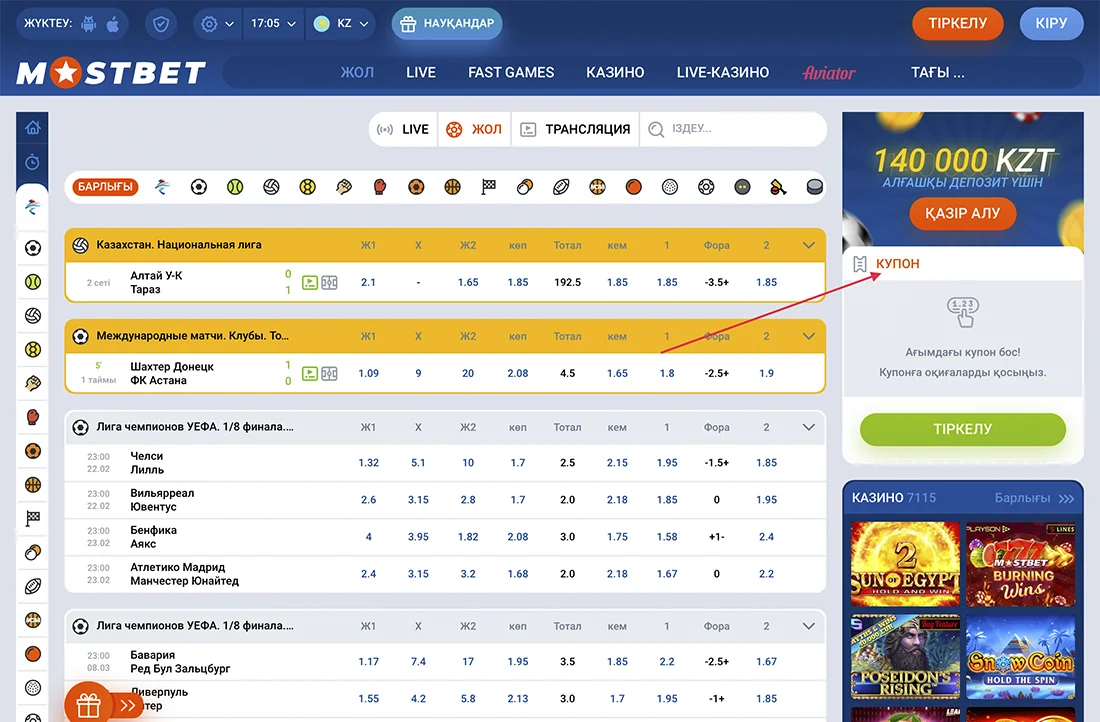Filter by basketball in the top sports row
1100x722 pixels.
point(452,187)
